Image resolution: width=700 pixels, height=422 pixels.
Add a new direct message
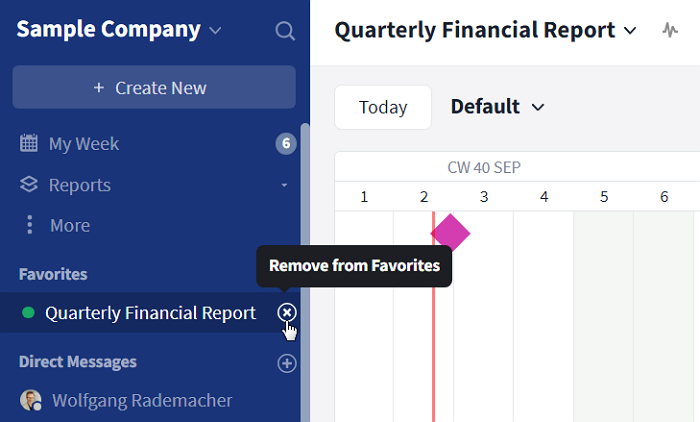click(x=287, y=363)
